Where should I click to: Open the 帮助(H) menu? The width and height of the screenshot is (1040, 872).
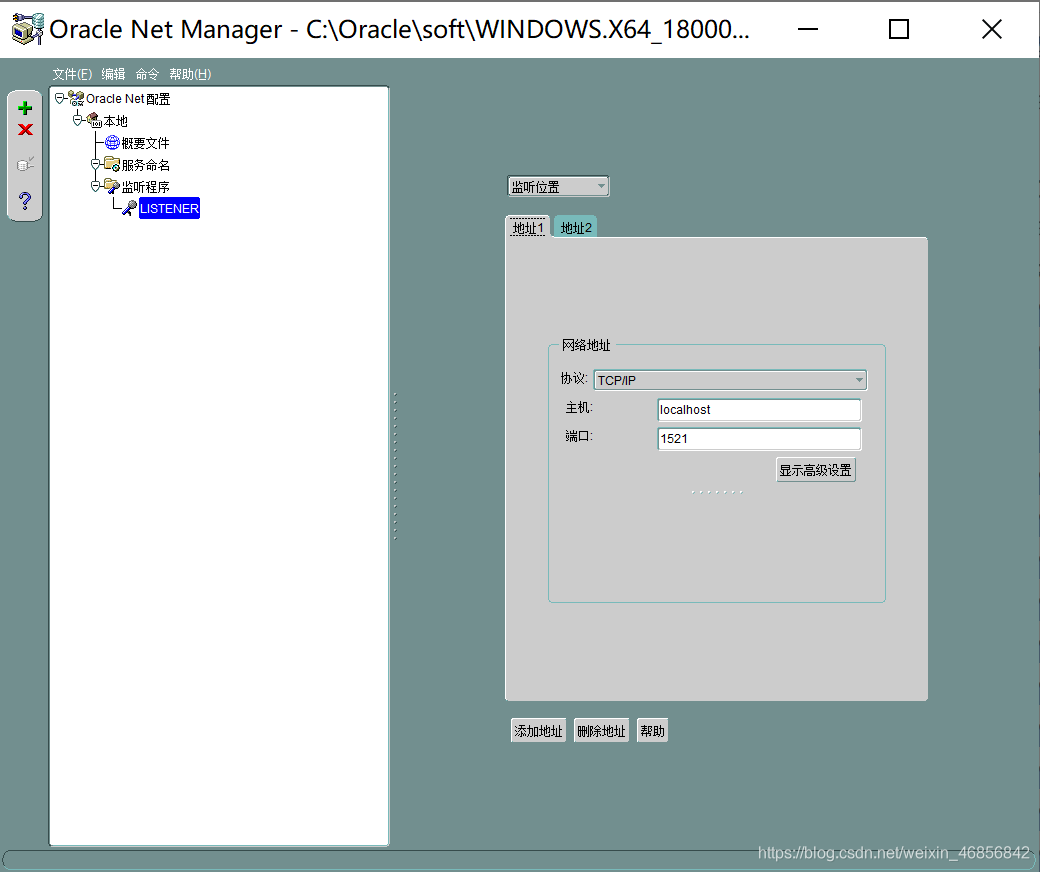pos(190,74)
